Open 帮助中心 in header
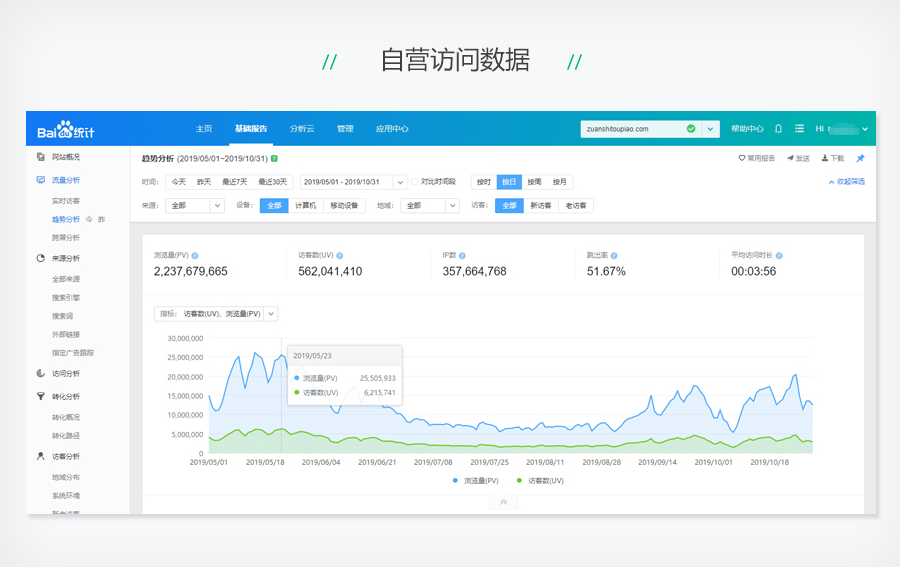The image size is (900, 567). pyautogui.click(x=747, y=129)
